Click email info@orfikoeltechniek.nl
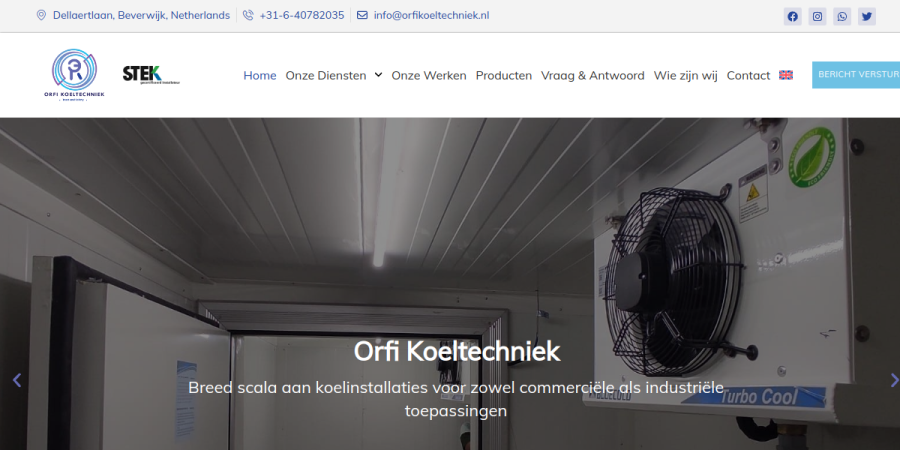This screenshot has height=450, width=900. coord(432,15)
